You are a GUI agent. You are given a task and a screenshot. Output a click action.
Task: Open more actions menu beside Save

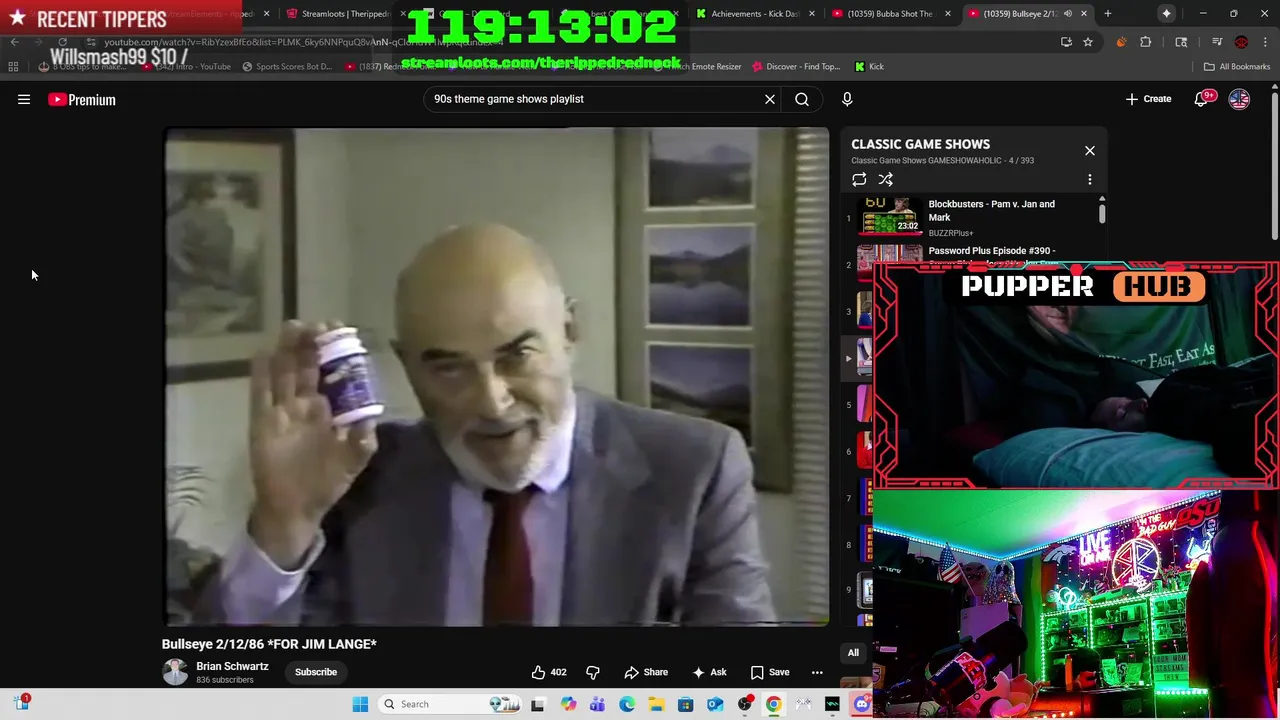[817, 672]
